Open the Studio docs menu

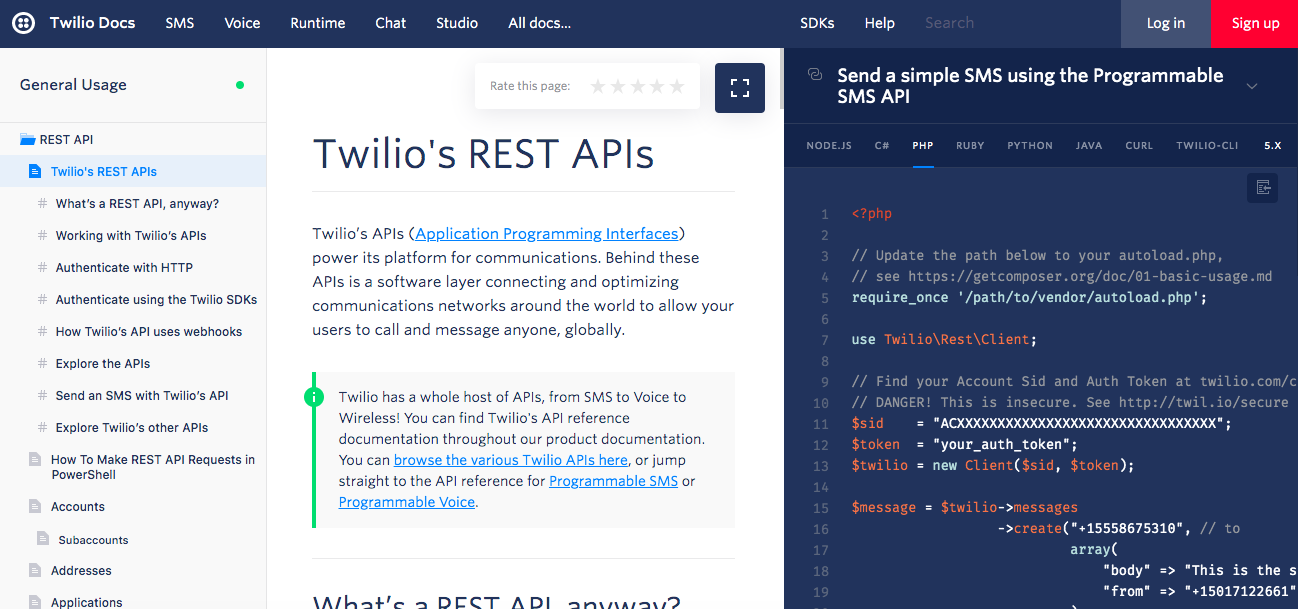457,23
